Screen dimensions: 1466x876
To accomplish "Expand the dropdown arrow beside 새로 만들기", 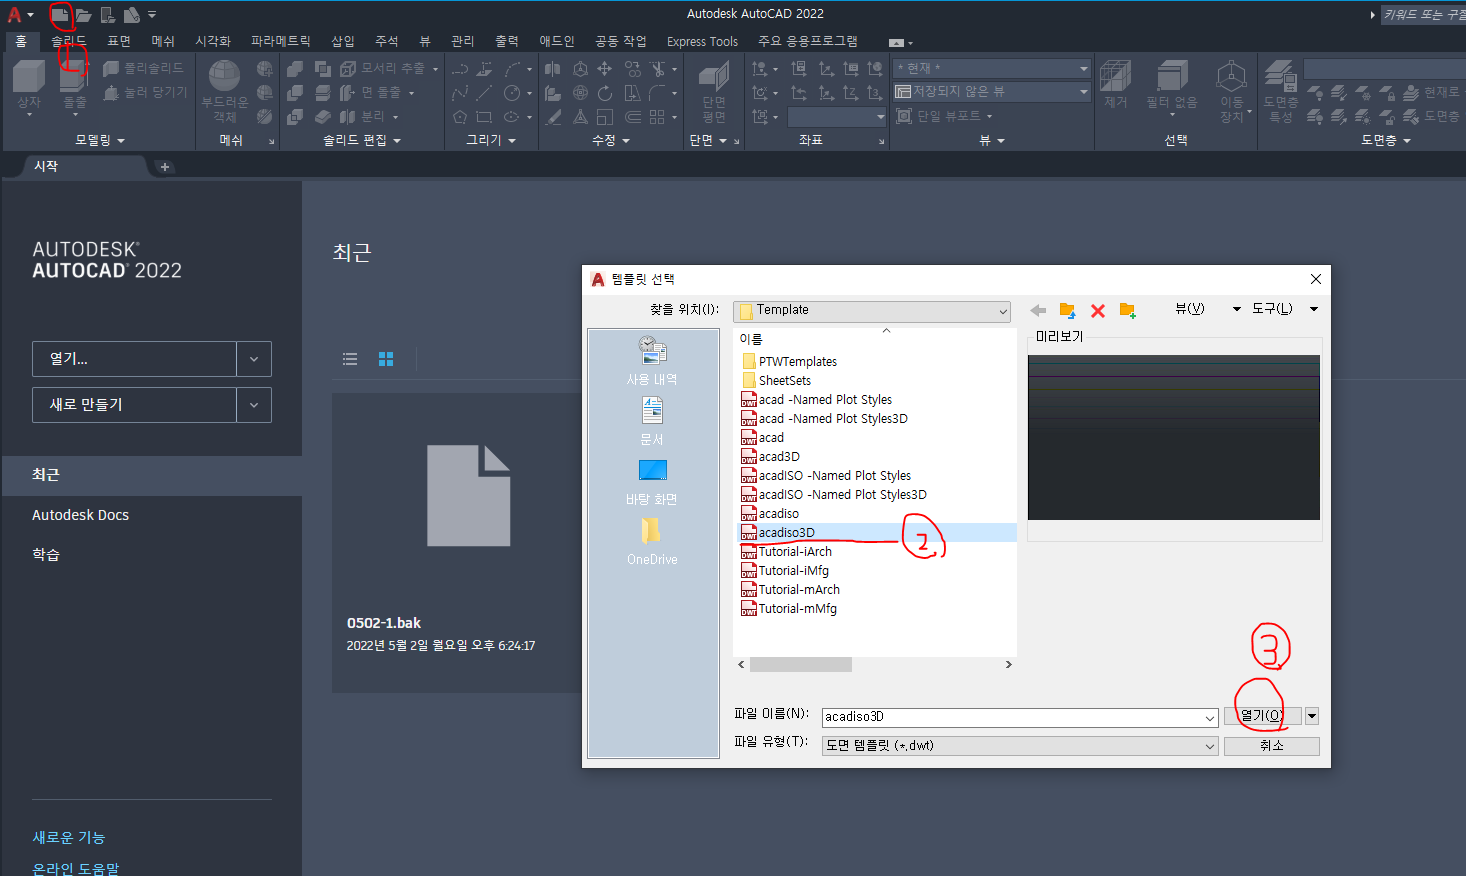I will point(254,405).
